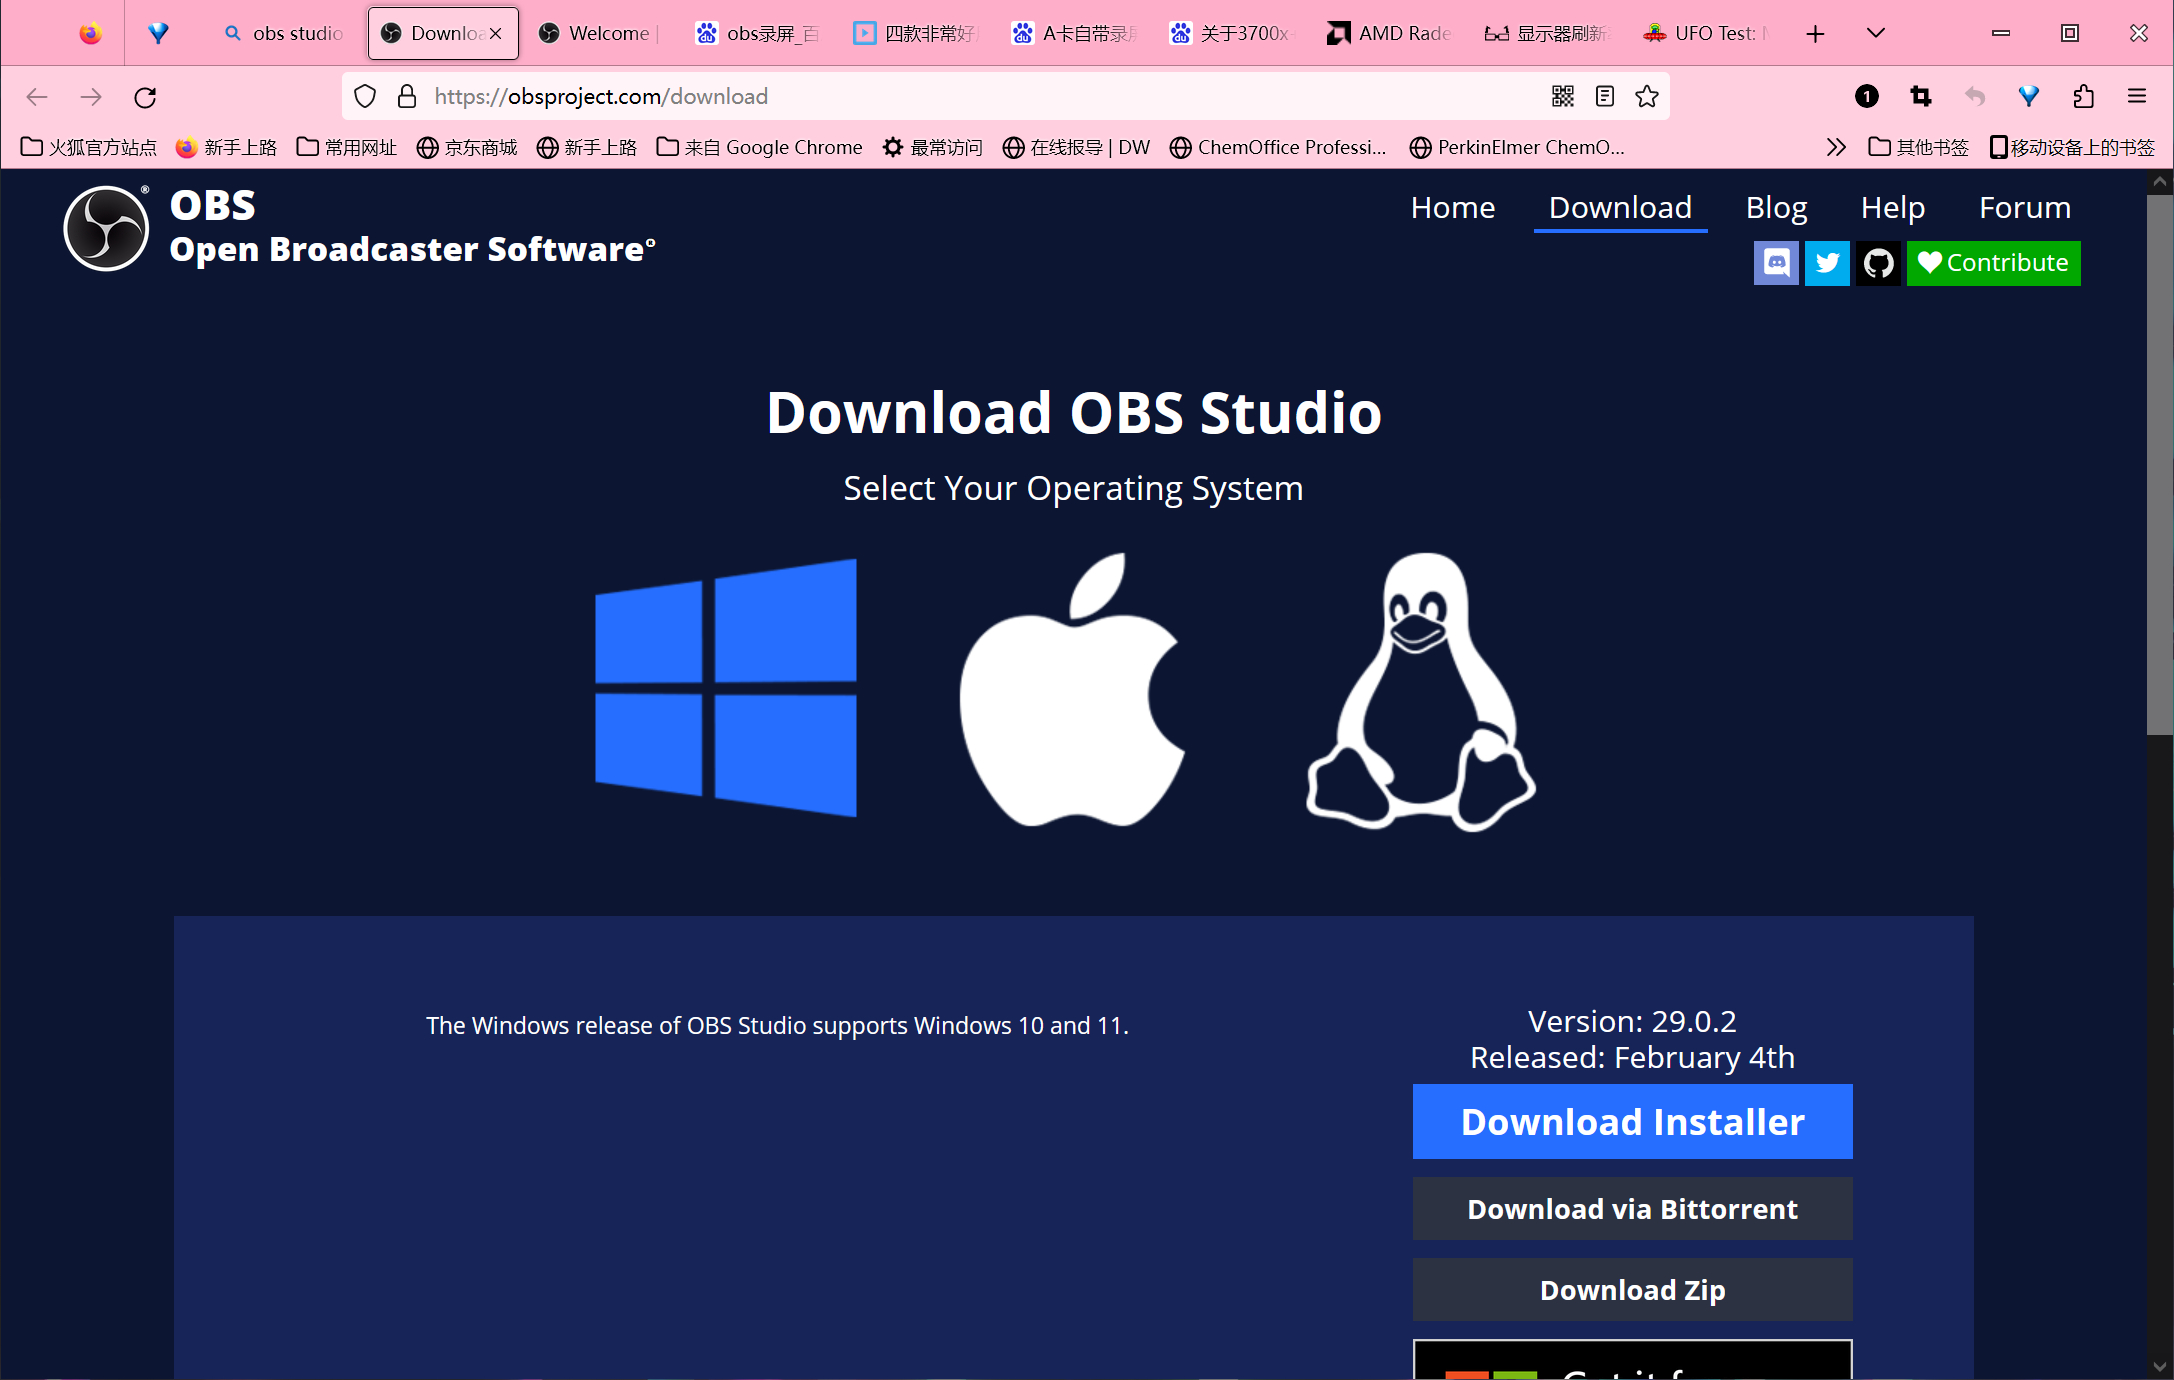The width and height of the screenshot is (2174, 1380).
Task: Toggle reader view icon in the address bar
Action: (x=1605, y=96)
